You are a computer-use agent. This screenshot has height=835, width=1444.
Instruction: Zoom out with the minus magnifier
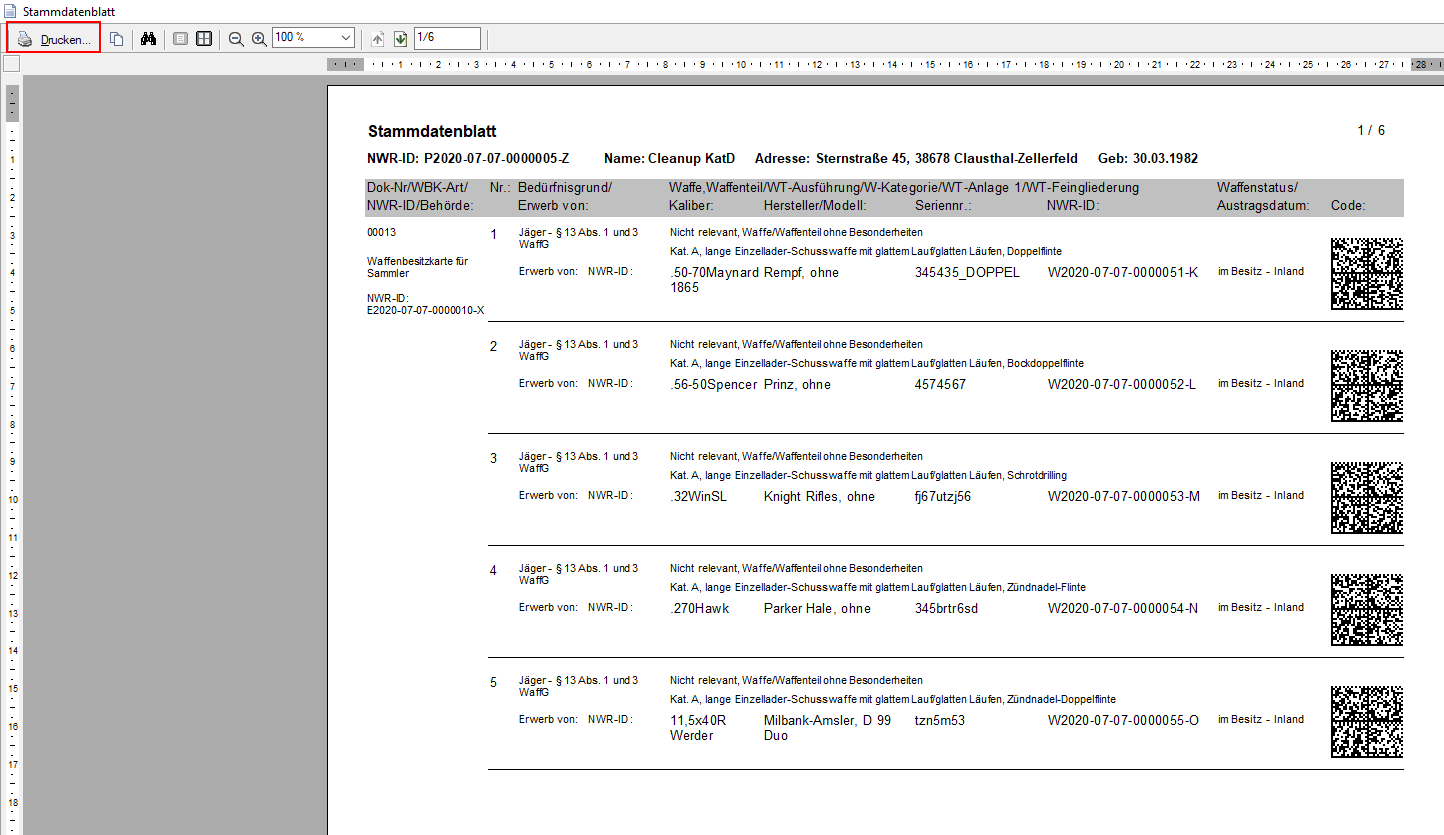[x=236, y=39]
